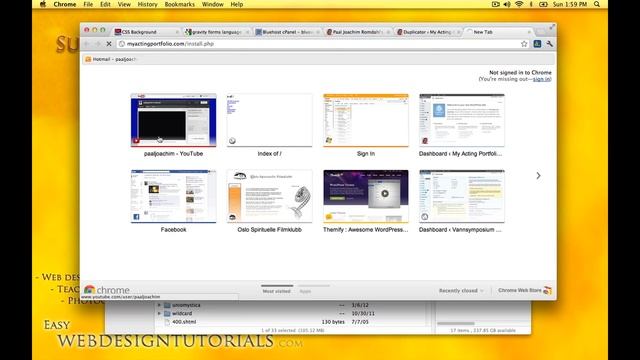Open the Window menu
The width and height of the screenshot is (640, 360).
[213, 4]
